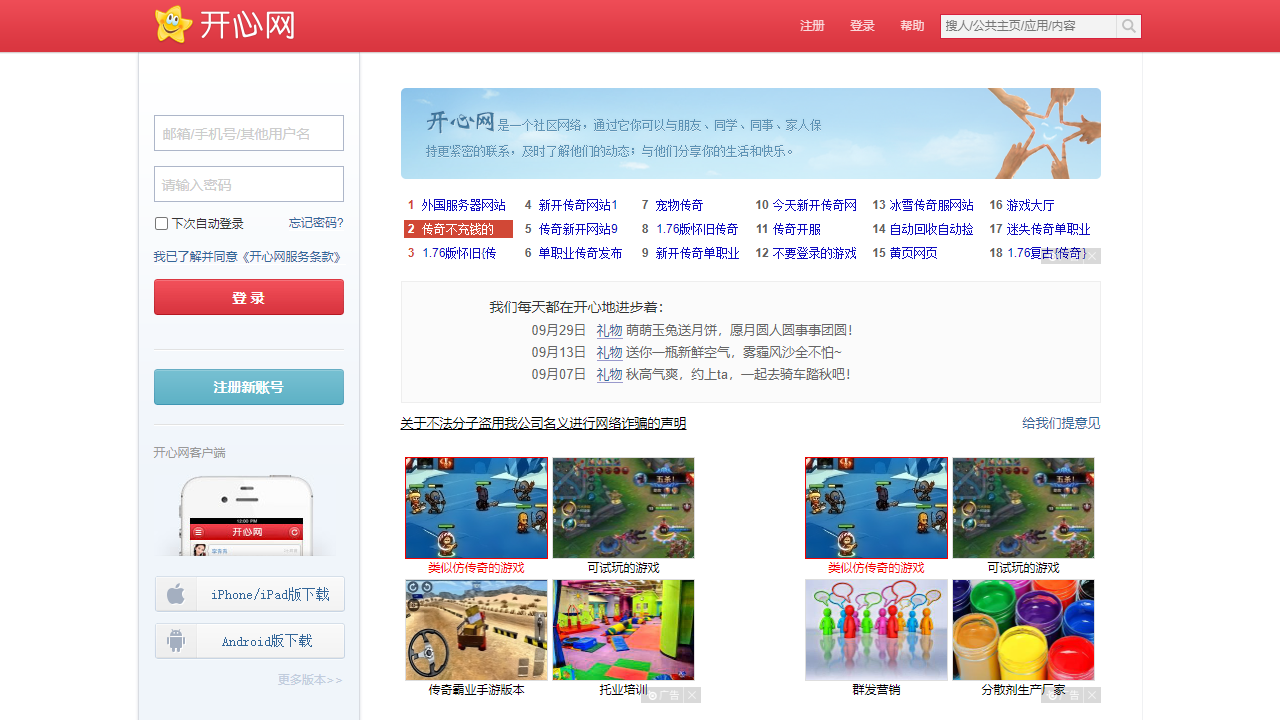
Task: Tick the 下次自动登录 checkbox
Action: click(x=161, y=224)
